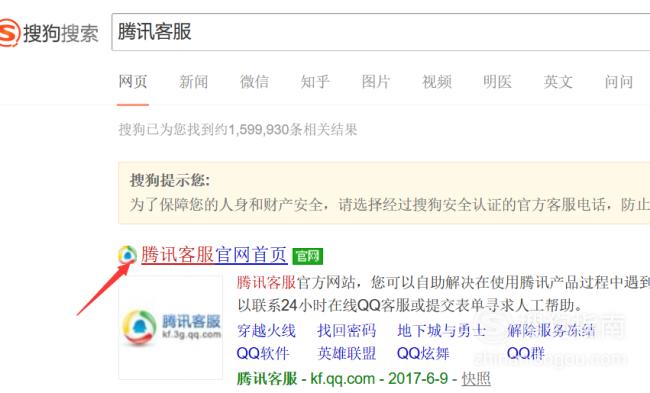The height and width of the screenshot is (393, 650).
Task: Switch to the 图片 tab
Action: (376, 82)
